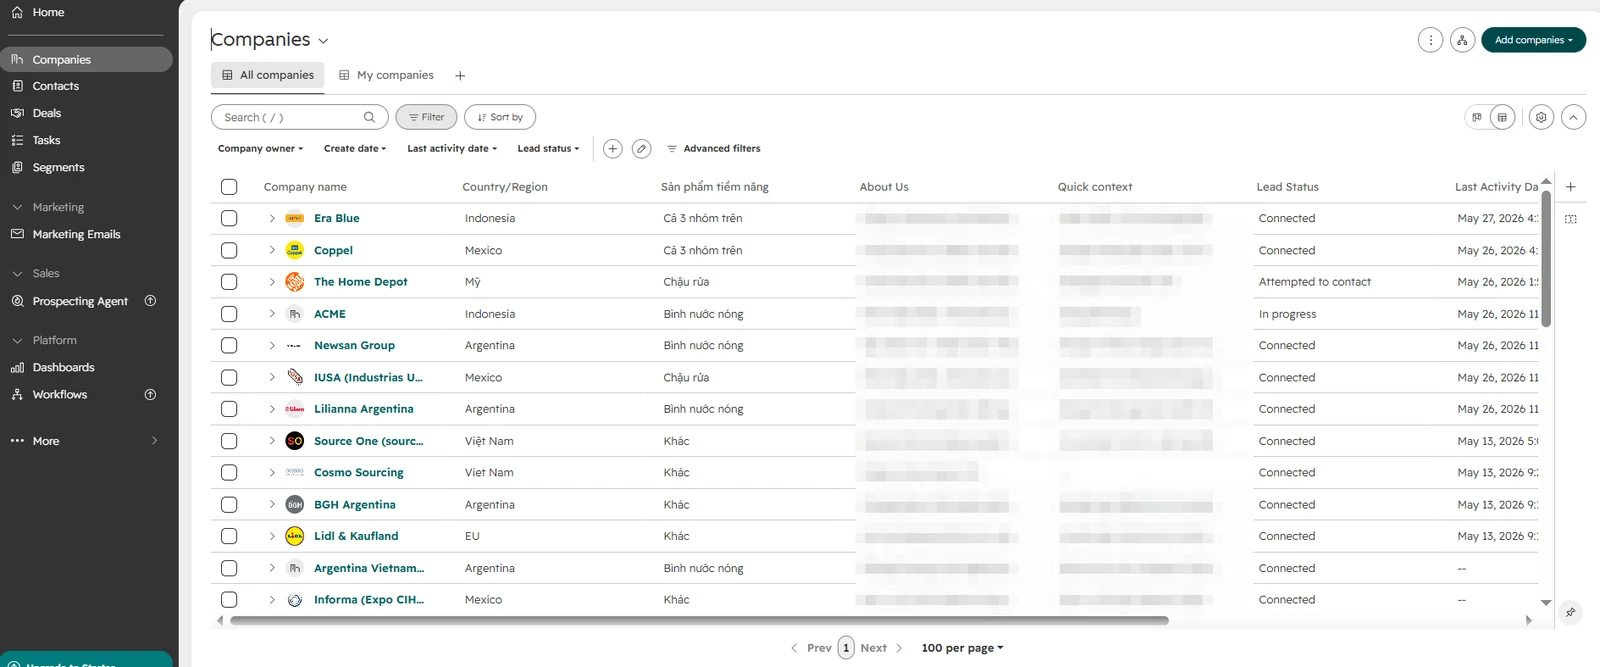Open the Last activity date dropdown
This screenshot has height=667, width=1600.
tap(452, 149)
